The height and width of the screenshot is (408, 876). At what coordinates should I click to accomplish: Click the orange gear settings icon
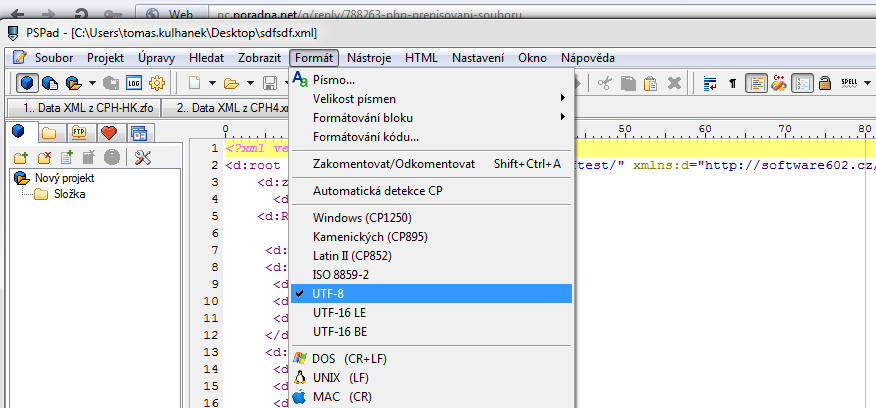click(x=157, y=83)
